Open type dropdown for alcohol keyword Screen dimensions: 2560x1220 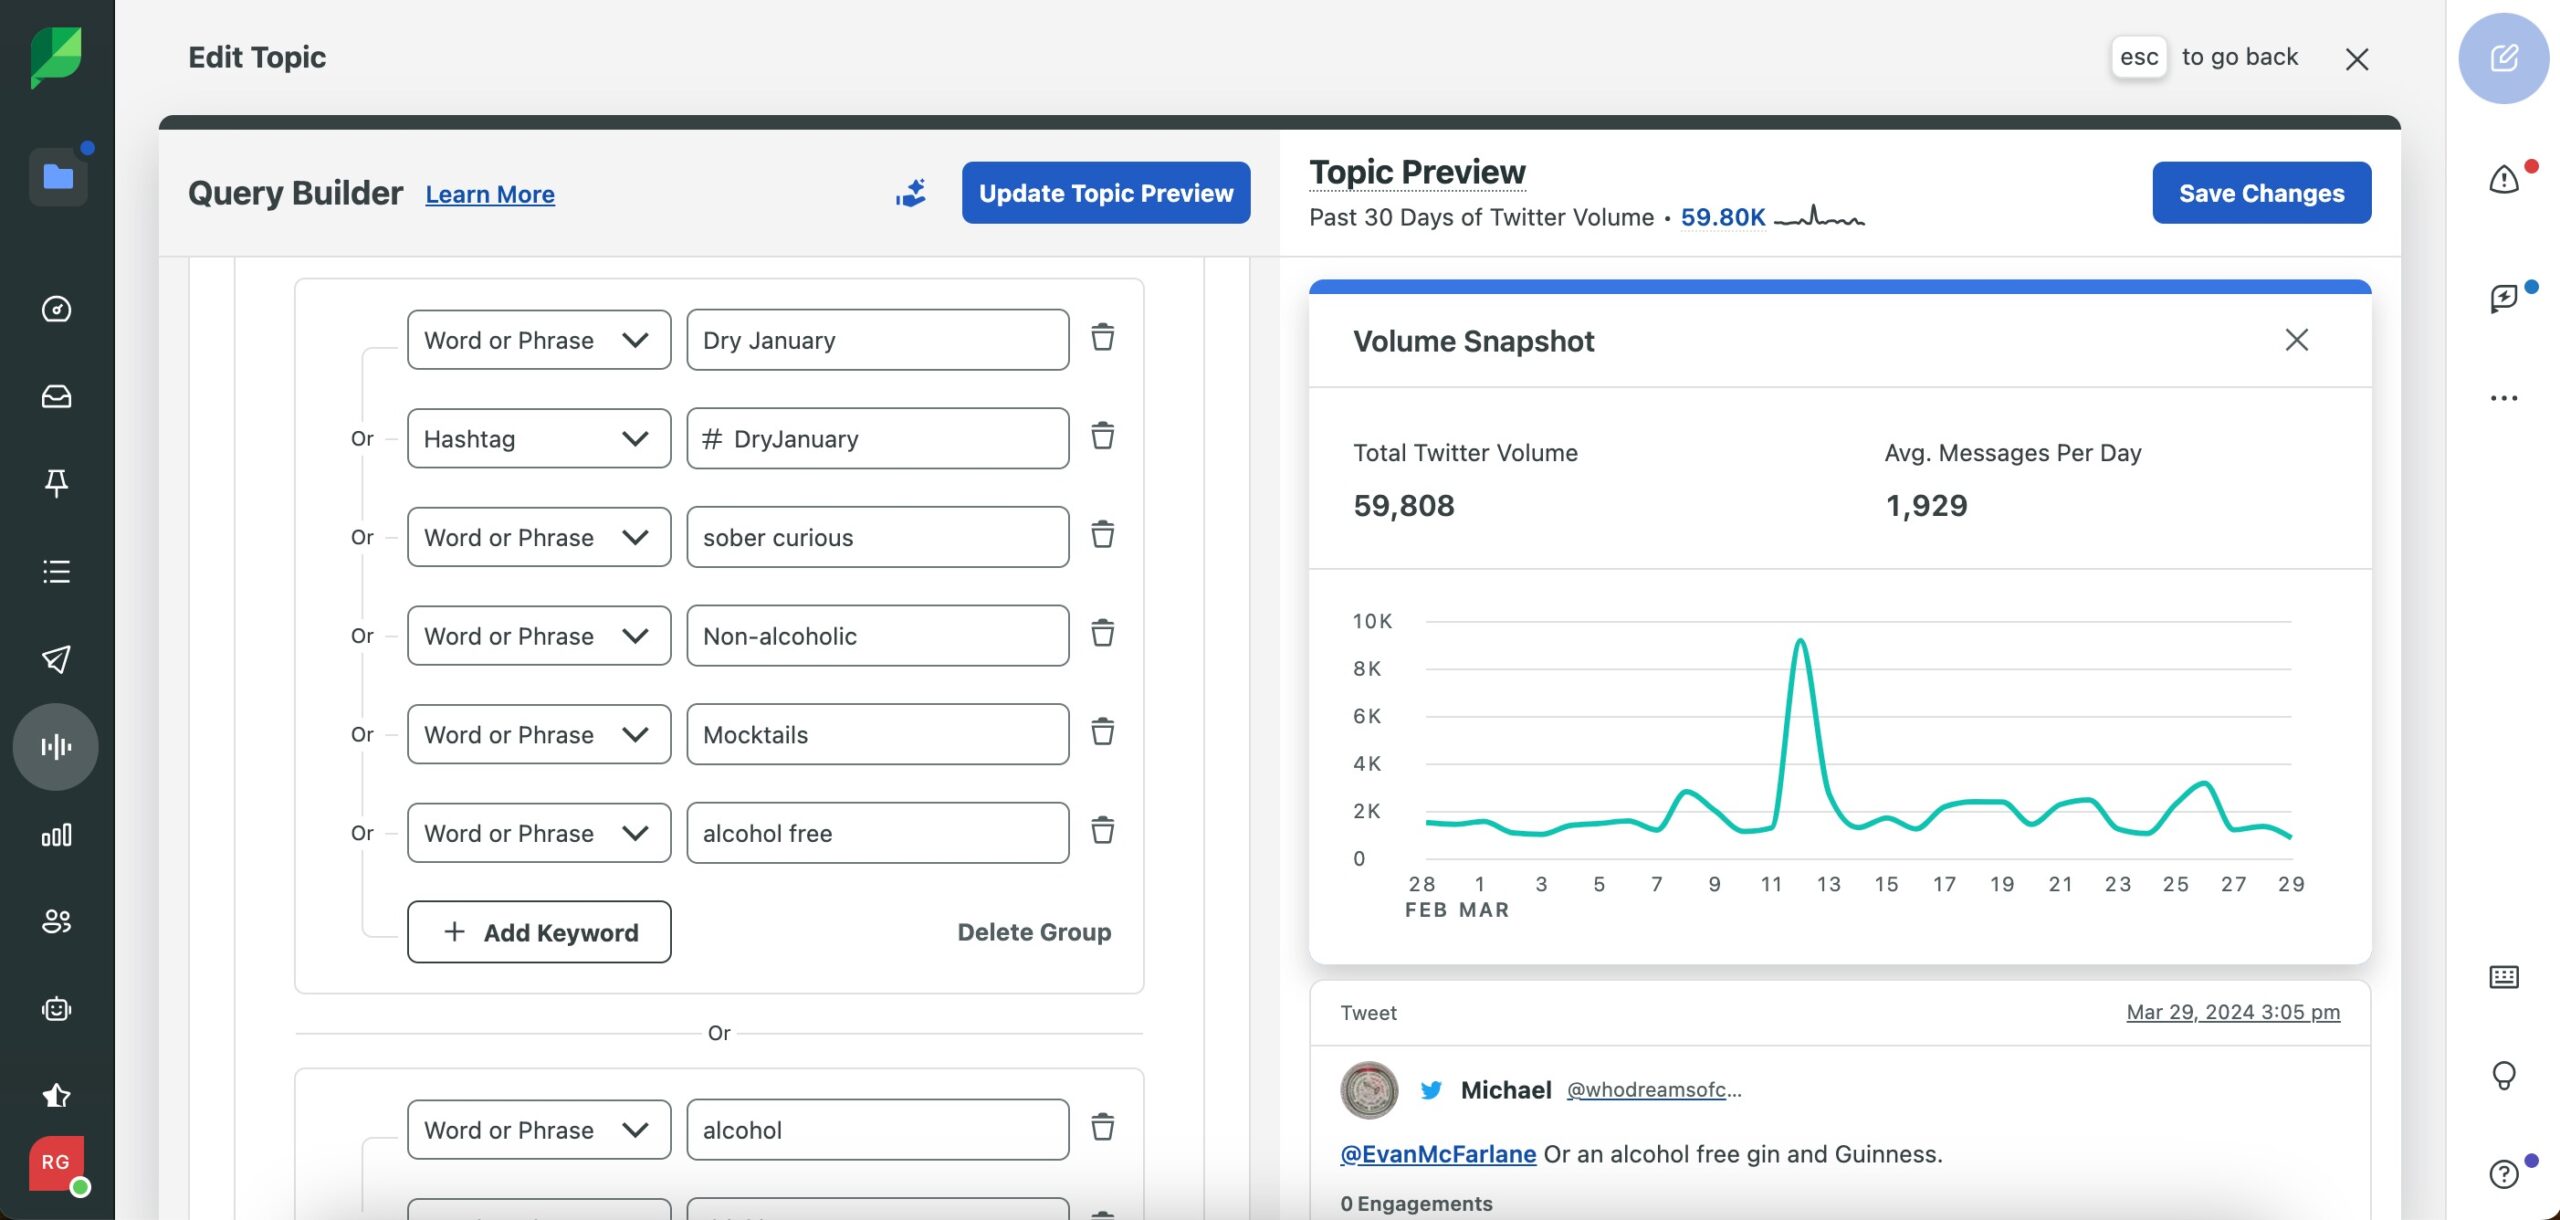pyautogui.click(x=539, y=1130)
